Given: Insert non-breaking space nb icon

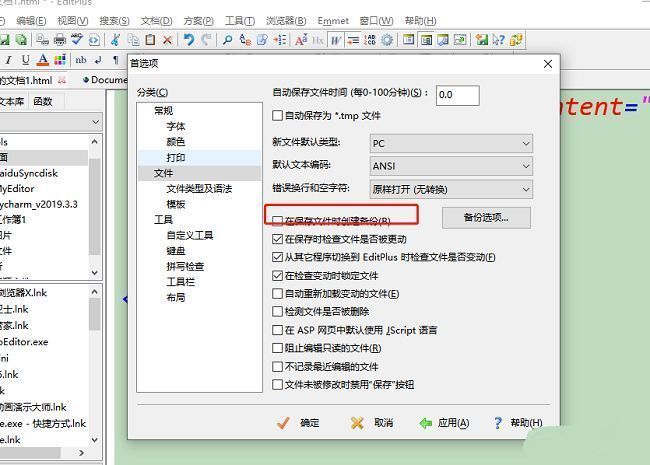Looking at the screenshot, I should [81, 60].
